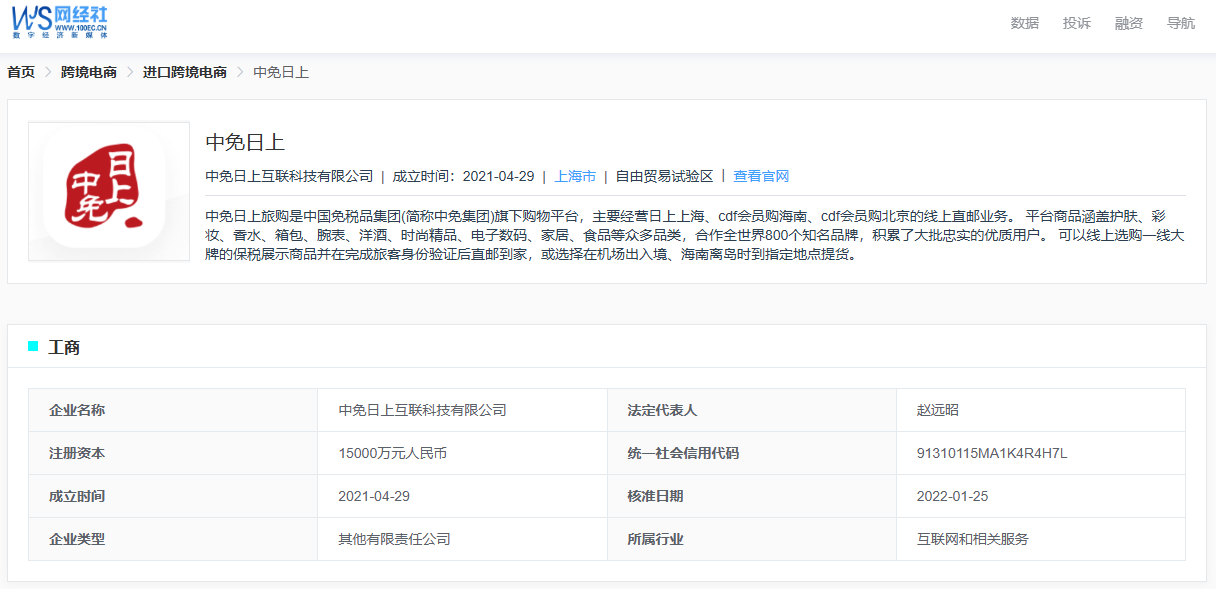The width and height of the screenshot is (1216, 589).
Task: Select the 中免日上 company title heading
Action: tap(245, 142)
